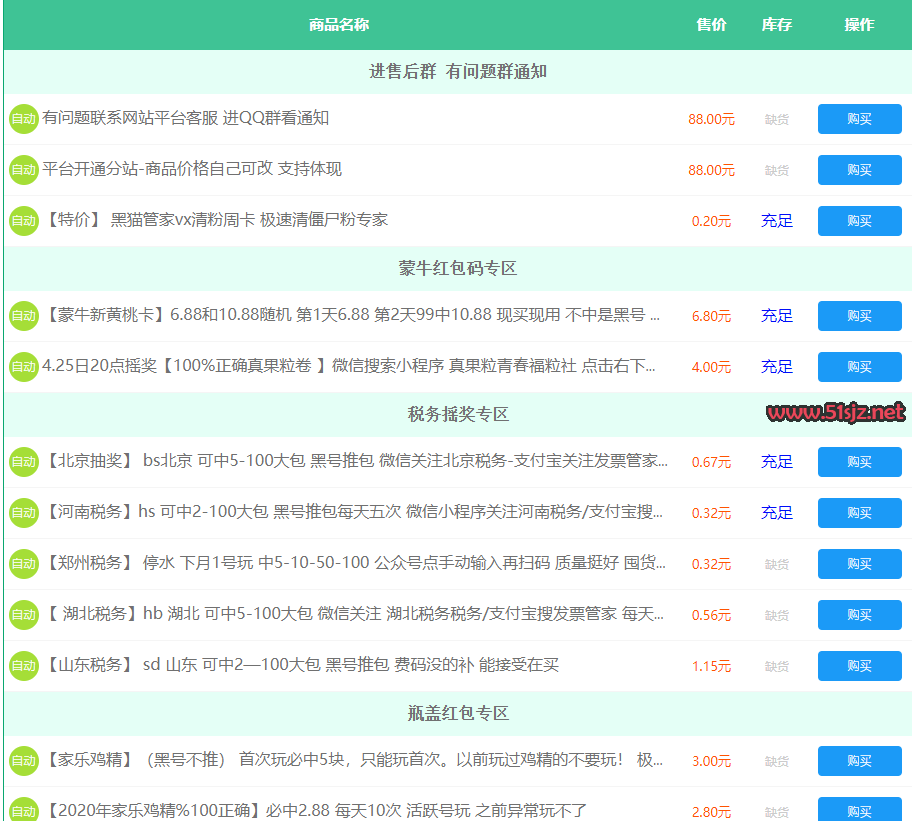The width and height of the screenshot is (912, 821).
Task: Click the green 自动 icon for 北京抽奖
Action: pos(24,462)
